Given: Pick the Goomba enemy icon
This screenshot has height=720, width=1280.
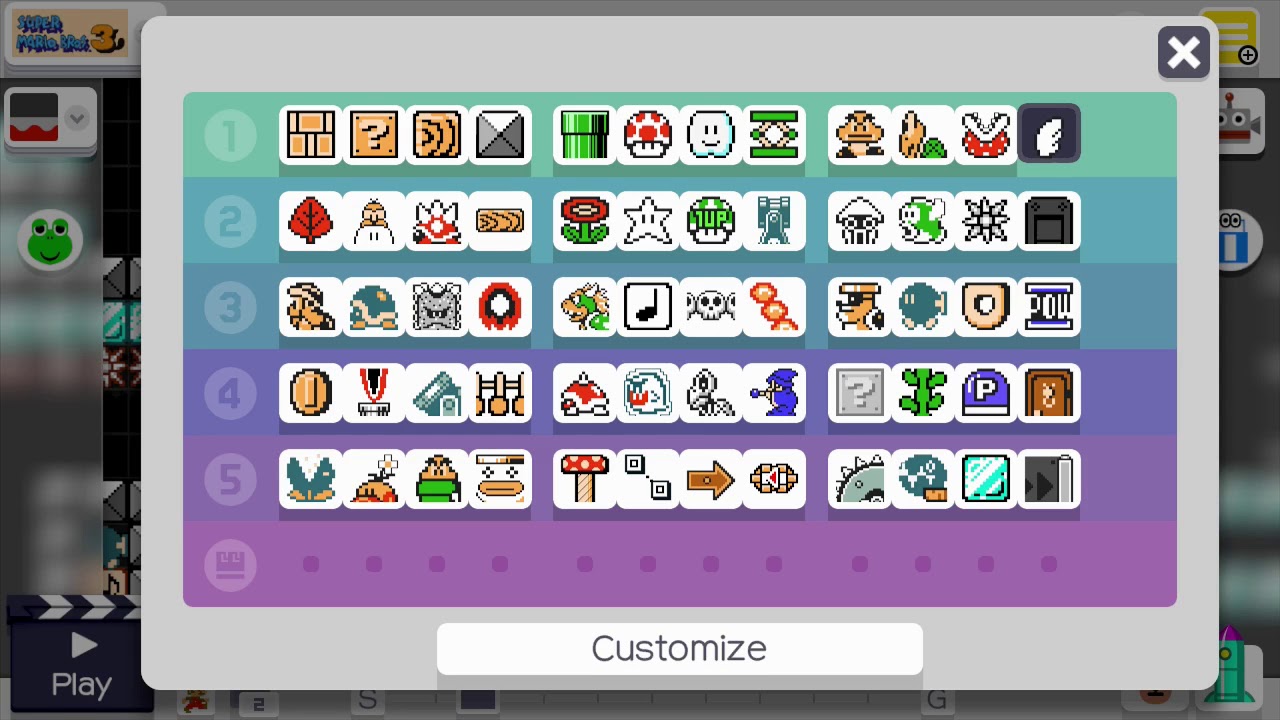Looking at the screenshot, I should [860, 134].
